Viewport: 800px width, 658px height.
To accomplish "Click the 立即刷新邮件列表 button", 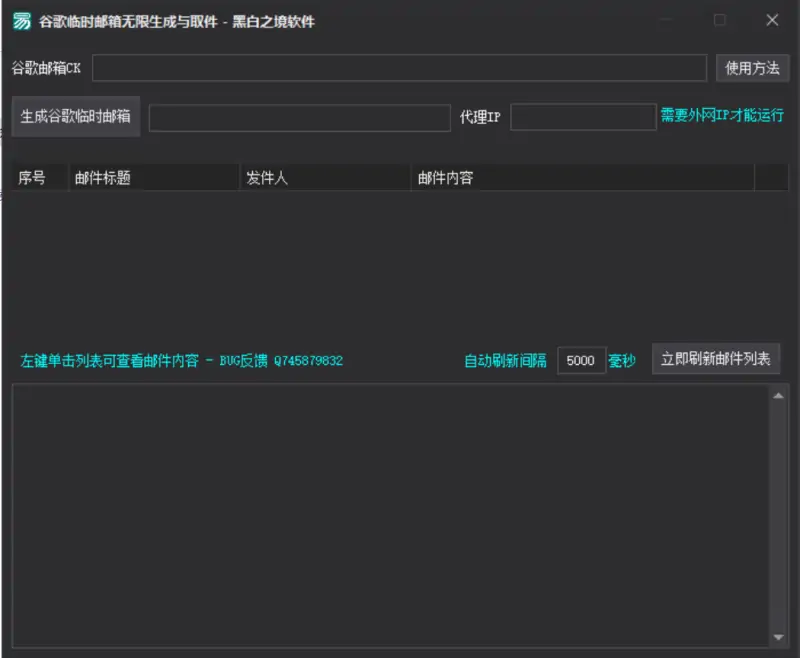I will point(717,360).
